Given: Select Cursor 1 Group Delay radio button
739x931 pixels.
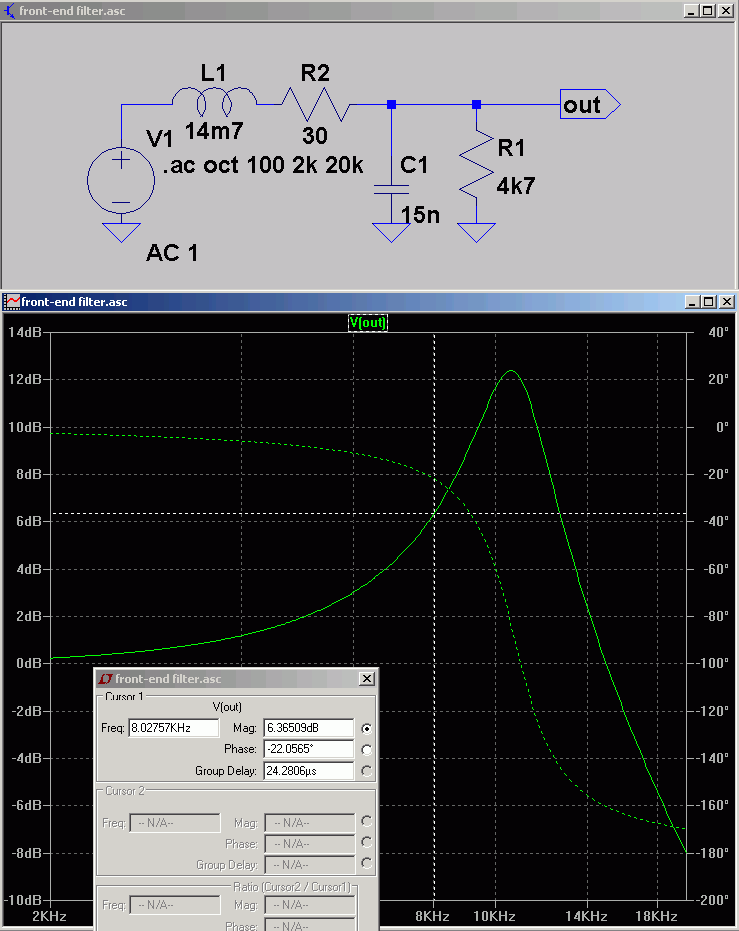Looking at the screenshot, I should click(367, 770).
